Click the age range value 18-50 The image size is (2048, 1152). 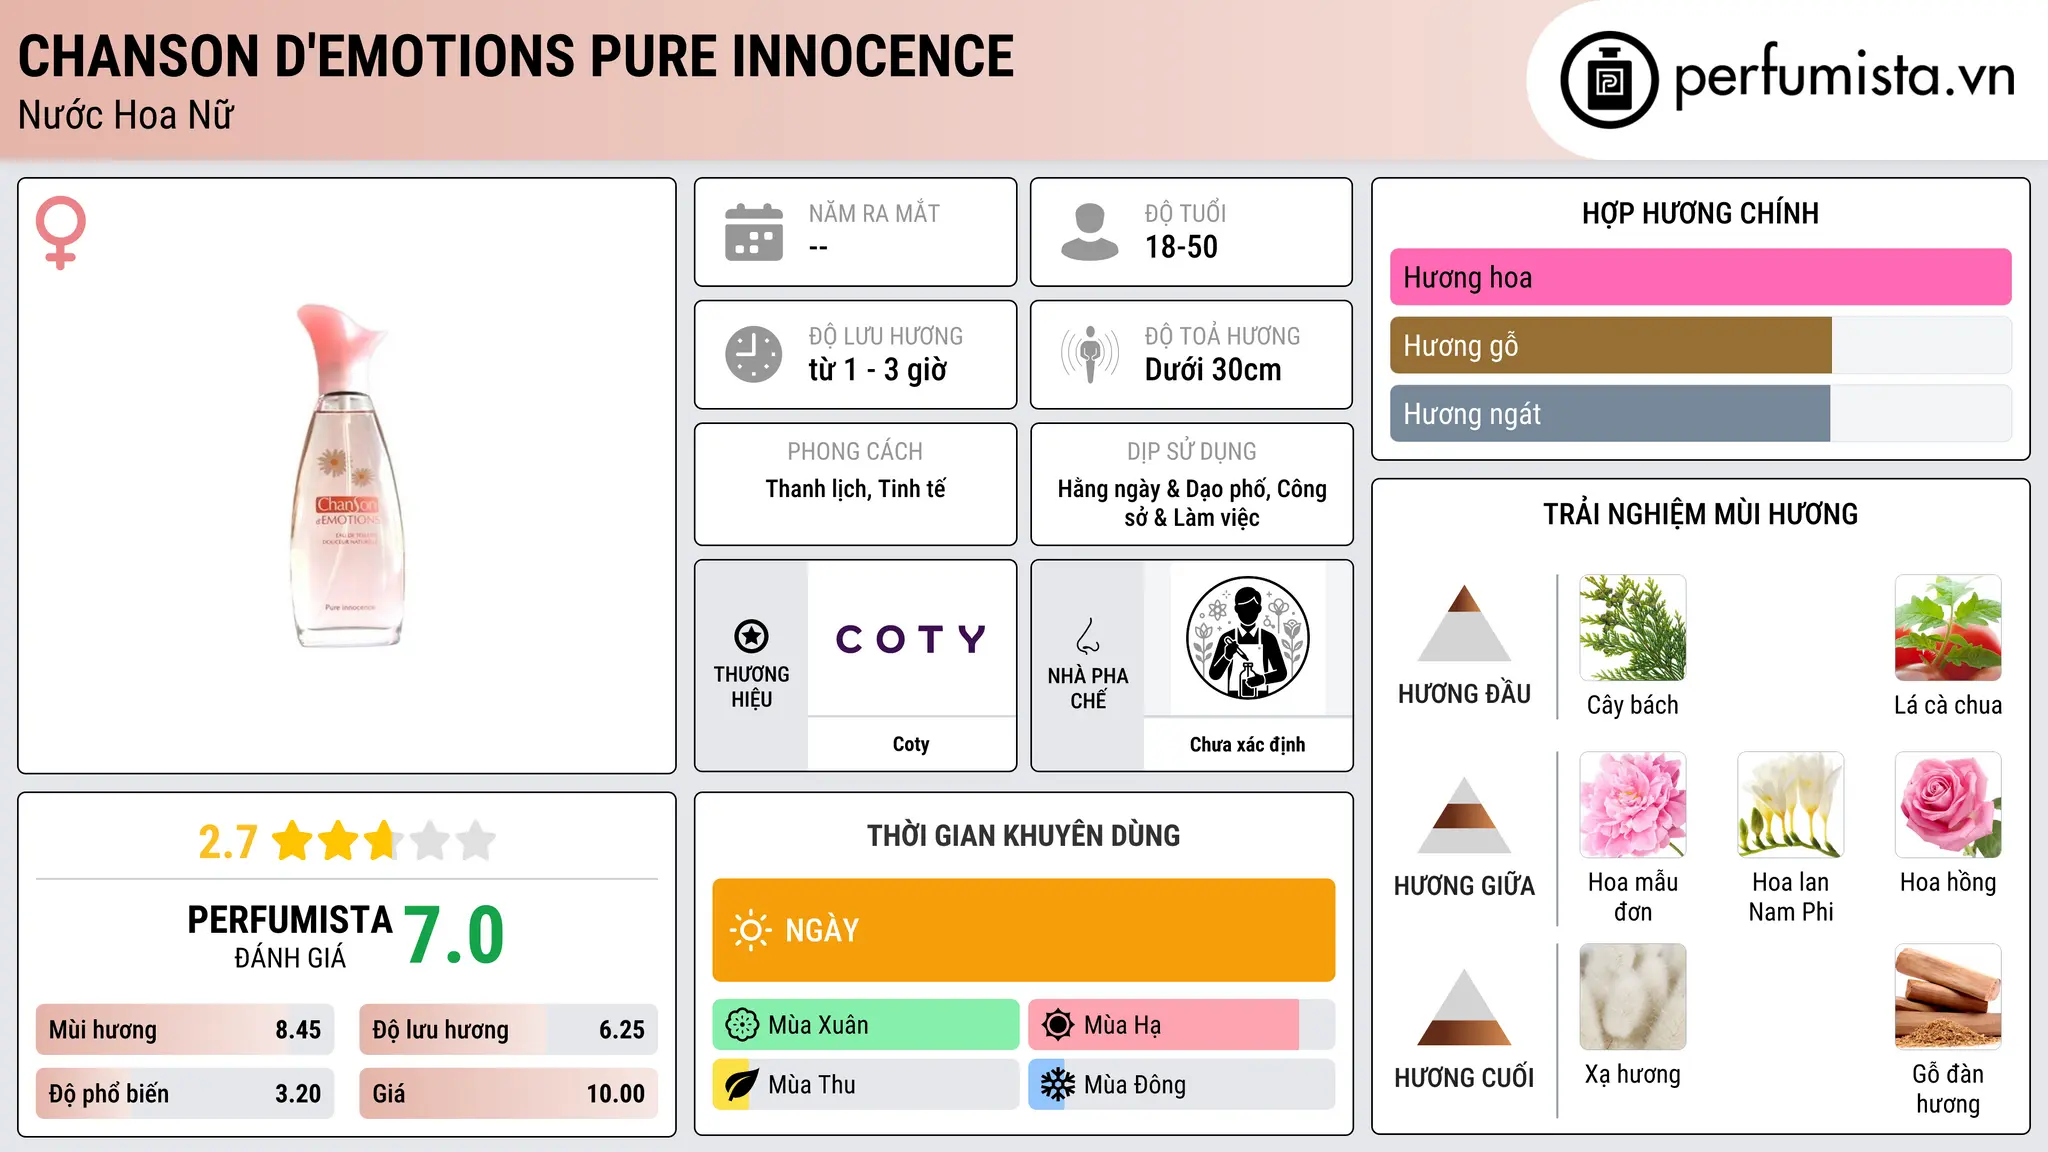pos(1181,247)
